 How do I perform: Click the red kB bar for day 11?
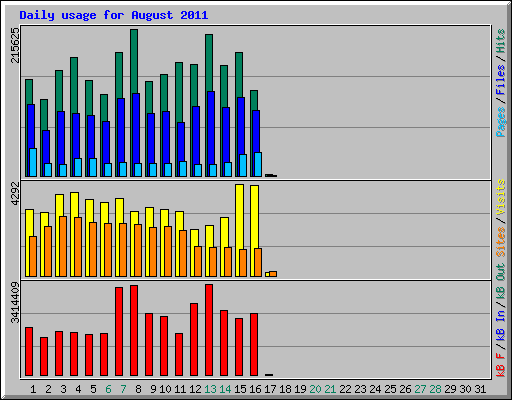[x=179, y=354]
